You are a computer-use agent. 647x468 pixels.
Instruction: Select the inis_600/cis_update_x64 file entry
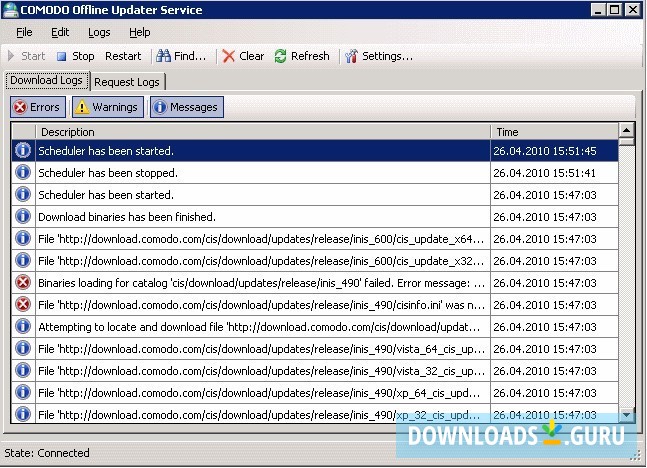[x=315, y=239]
